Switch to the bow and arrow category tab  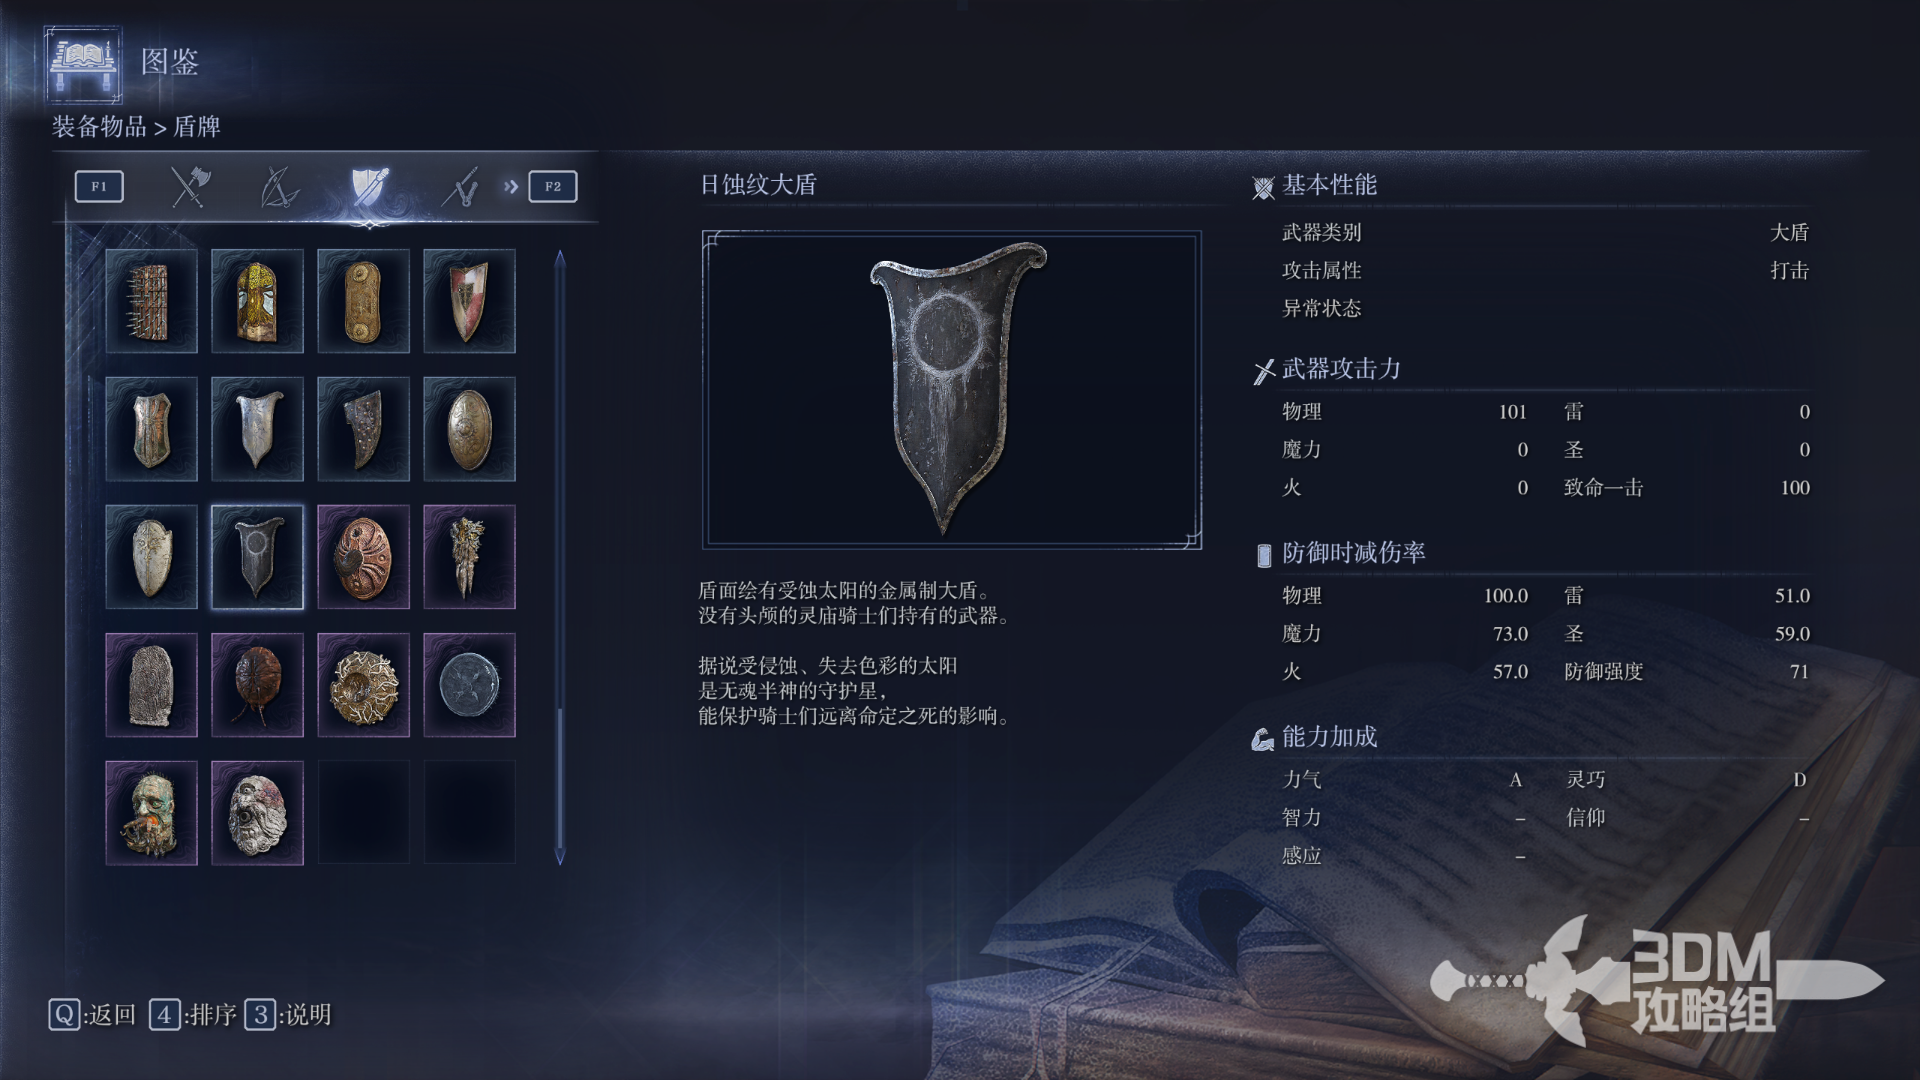tap(279, 187)
